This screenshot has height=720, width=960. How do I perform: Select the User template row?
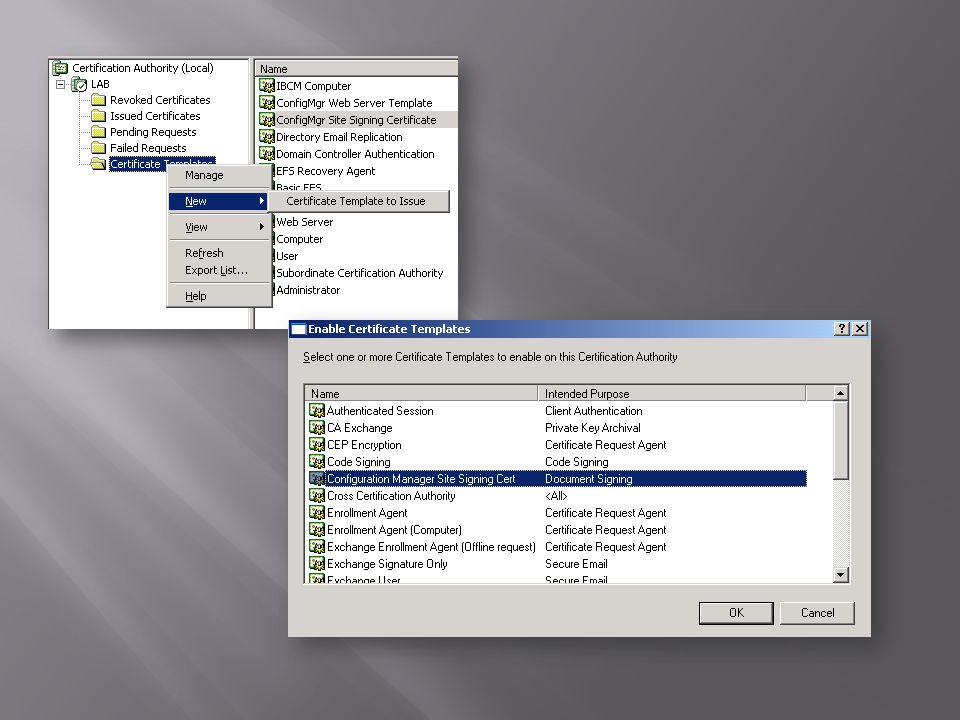click(x=287, y=256)
